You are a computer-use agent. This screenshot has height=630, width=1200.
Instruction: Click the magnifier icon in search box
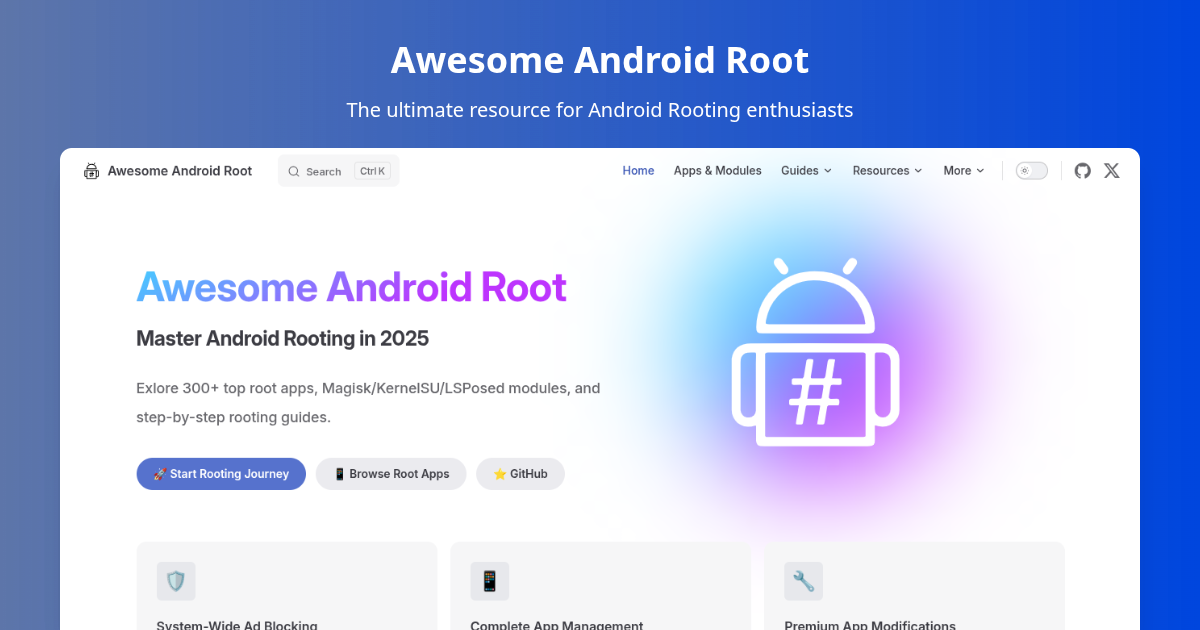point(294,172)
